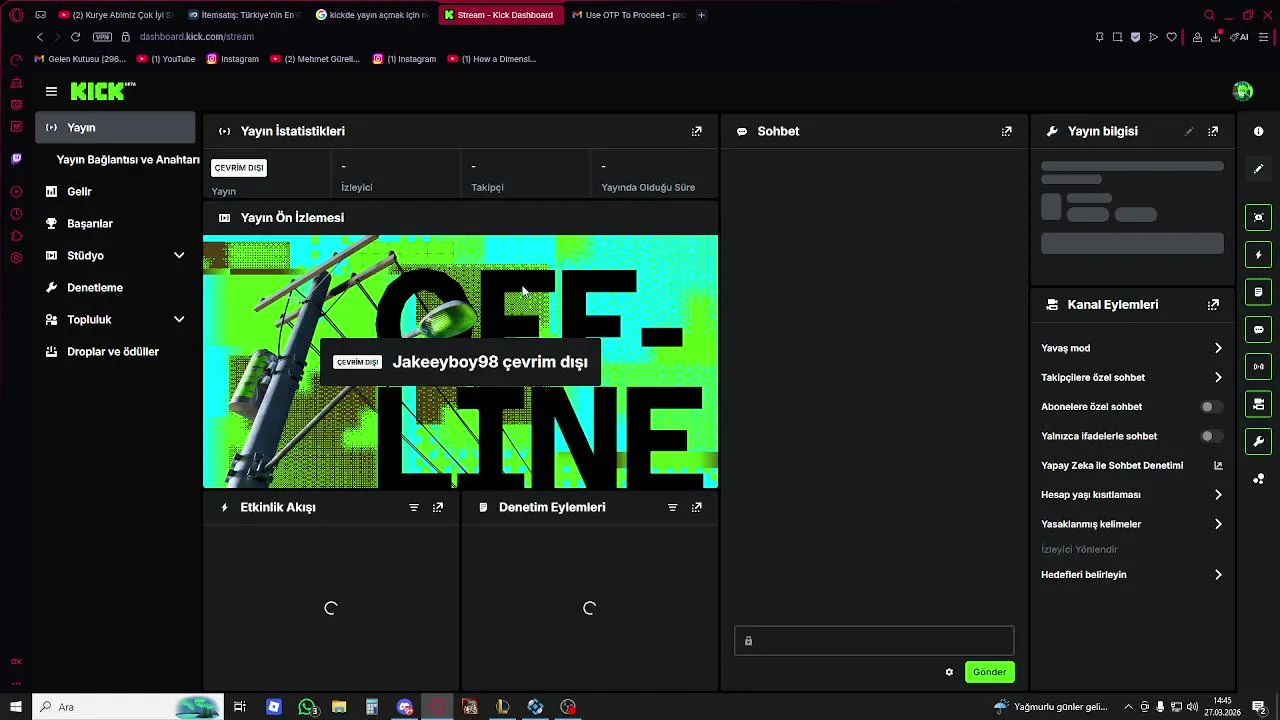
Task: Pop out the Kanal Eylemleri panel
Action: tap(1213, 305)
